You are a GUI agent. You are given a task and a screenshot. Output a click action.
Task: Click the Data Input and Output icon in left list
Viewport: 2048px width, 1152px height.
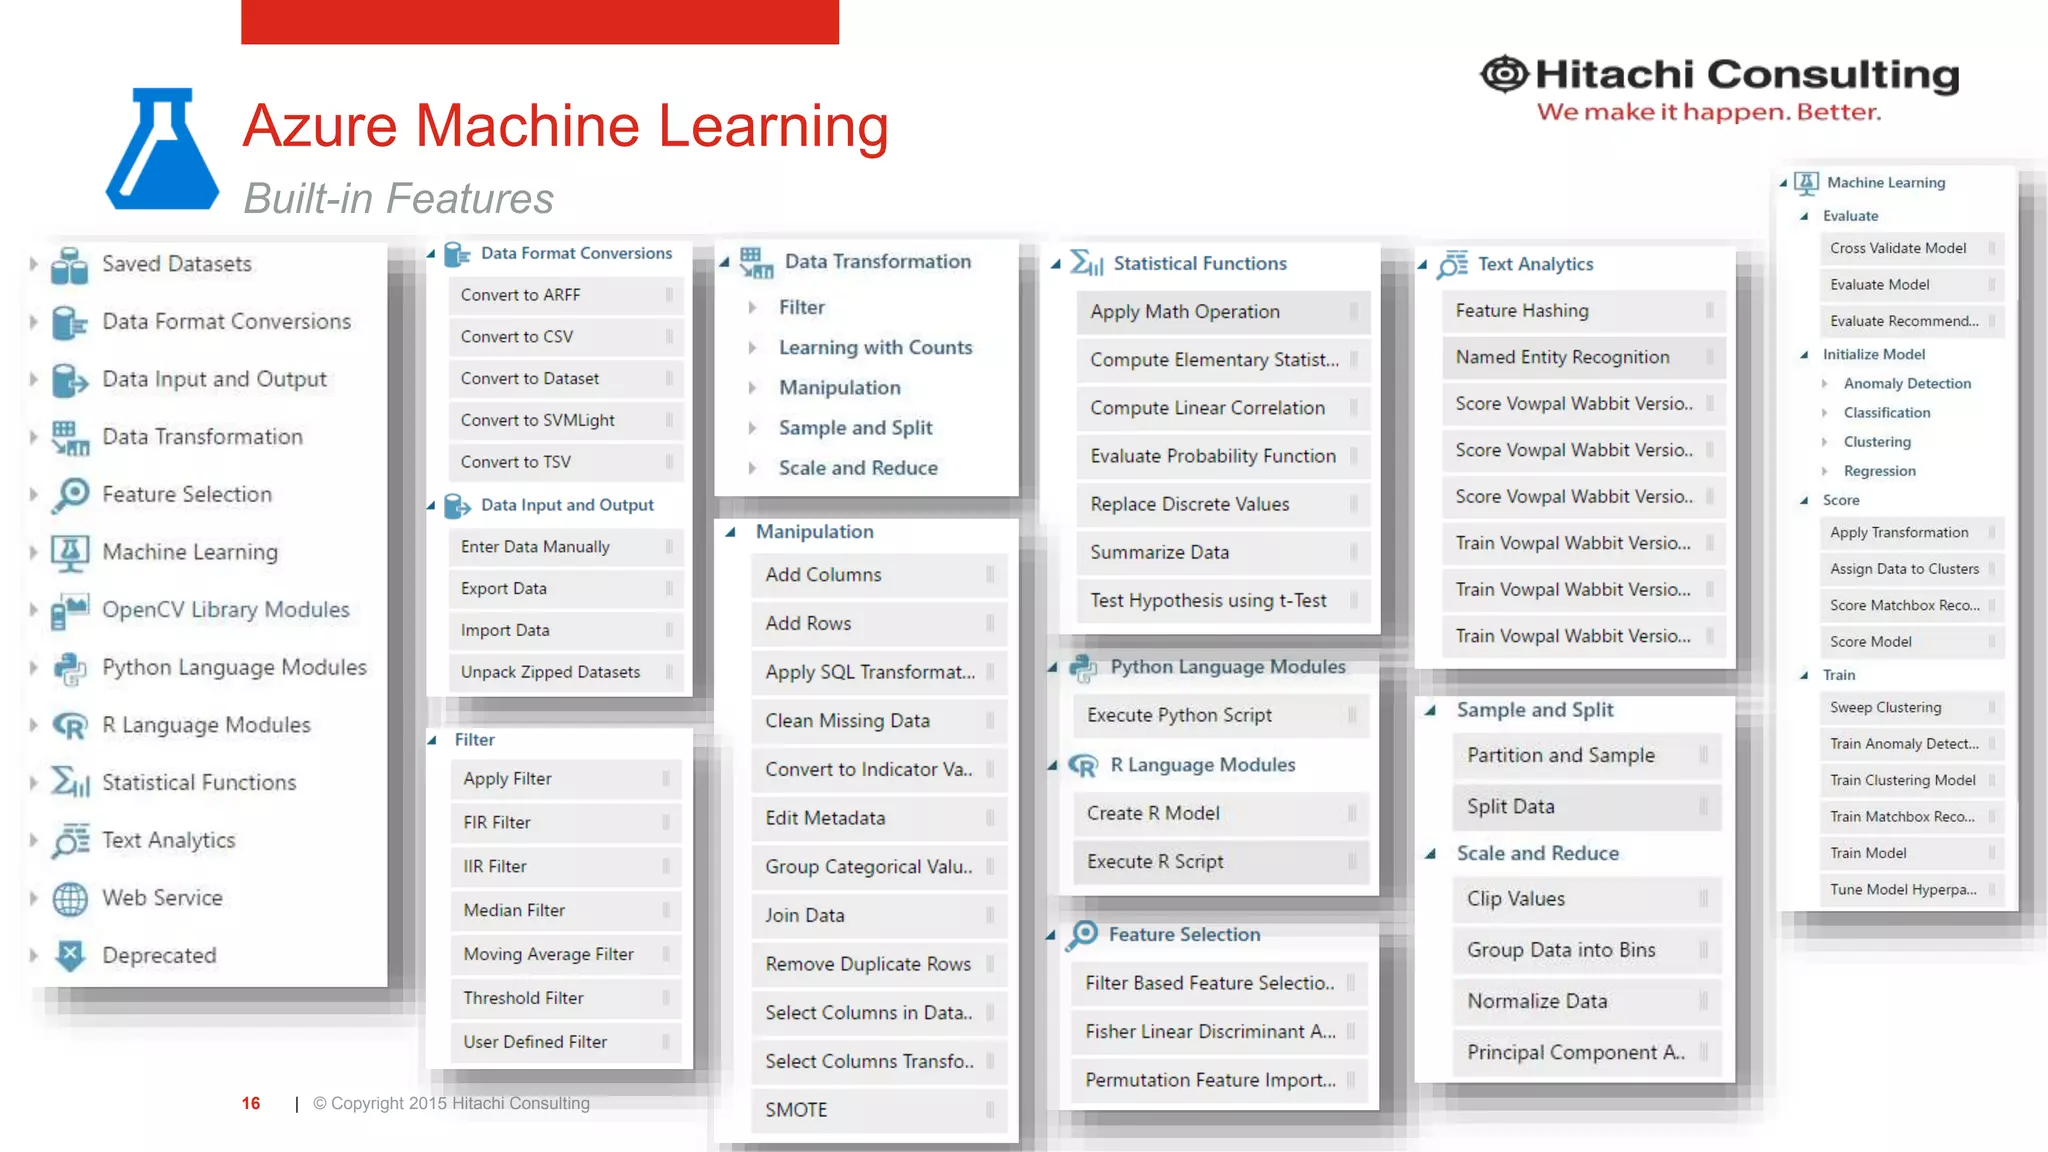pyautogui.click(x=70, y=380)
